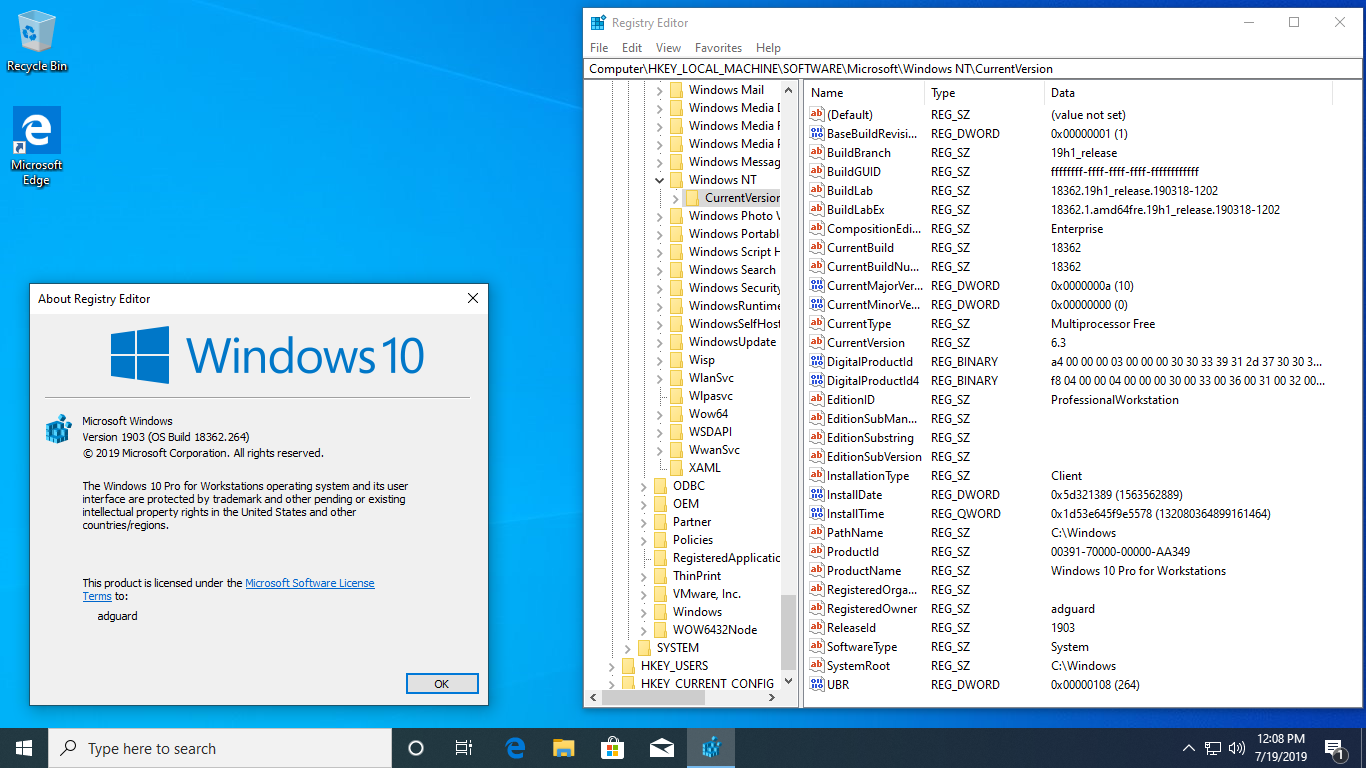1366x768 pixels.
Task: Open Task View on the taskbar
Action: (x=464, y=748)
